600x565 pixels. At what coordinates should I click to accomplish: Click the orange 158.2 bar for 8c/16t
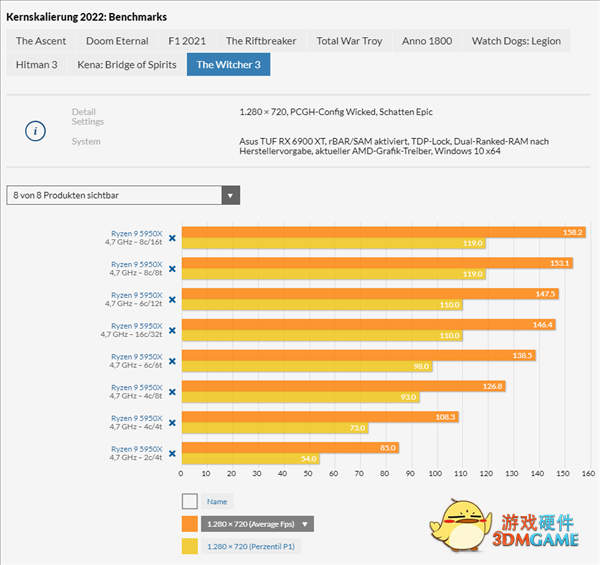pyautogui.click(x=384, y=232)
